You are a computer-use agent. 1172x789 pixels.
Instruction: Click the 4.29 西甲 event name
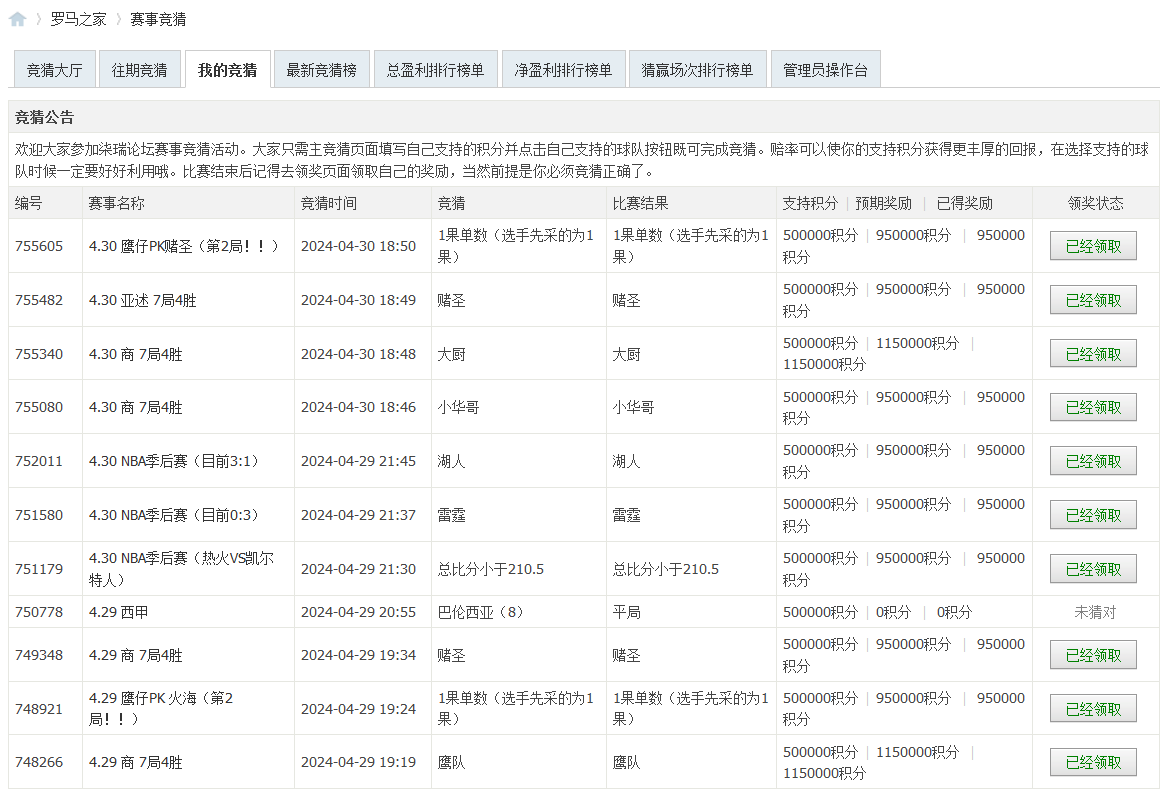coord(118,612)
